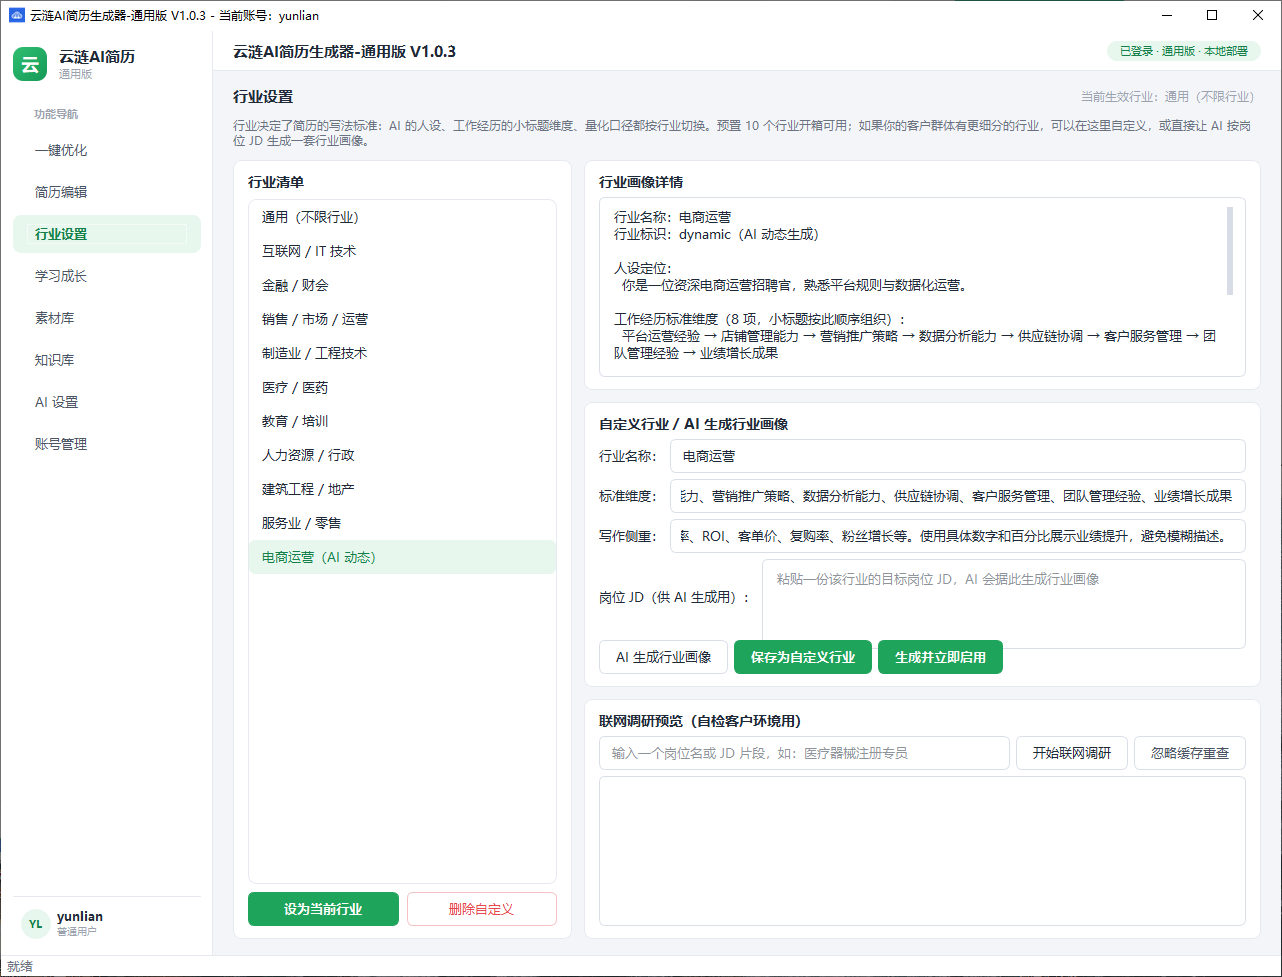
Task: Open AI 设置 page
Action: [x=107, y=402]
